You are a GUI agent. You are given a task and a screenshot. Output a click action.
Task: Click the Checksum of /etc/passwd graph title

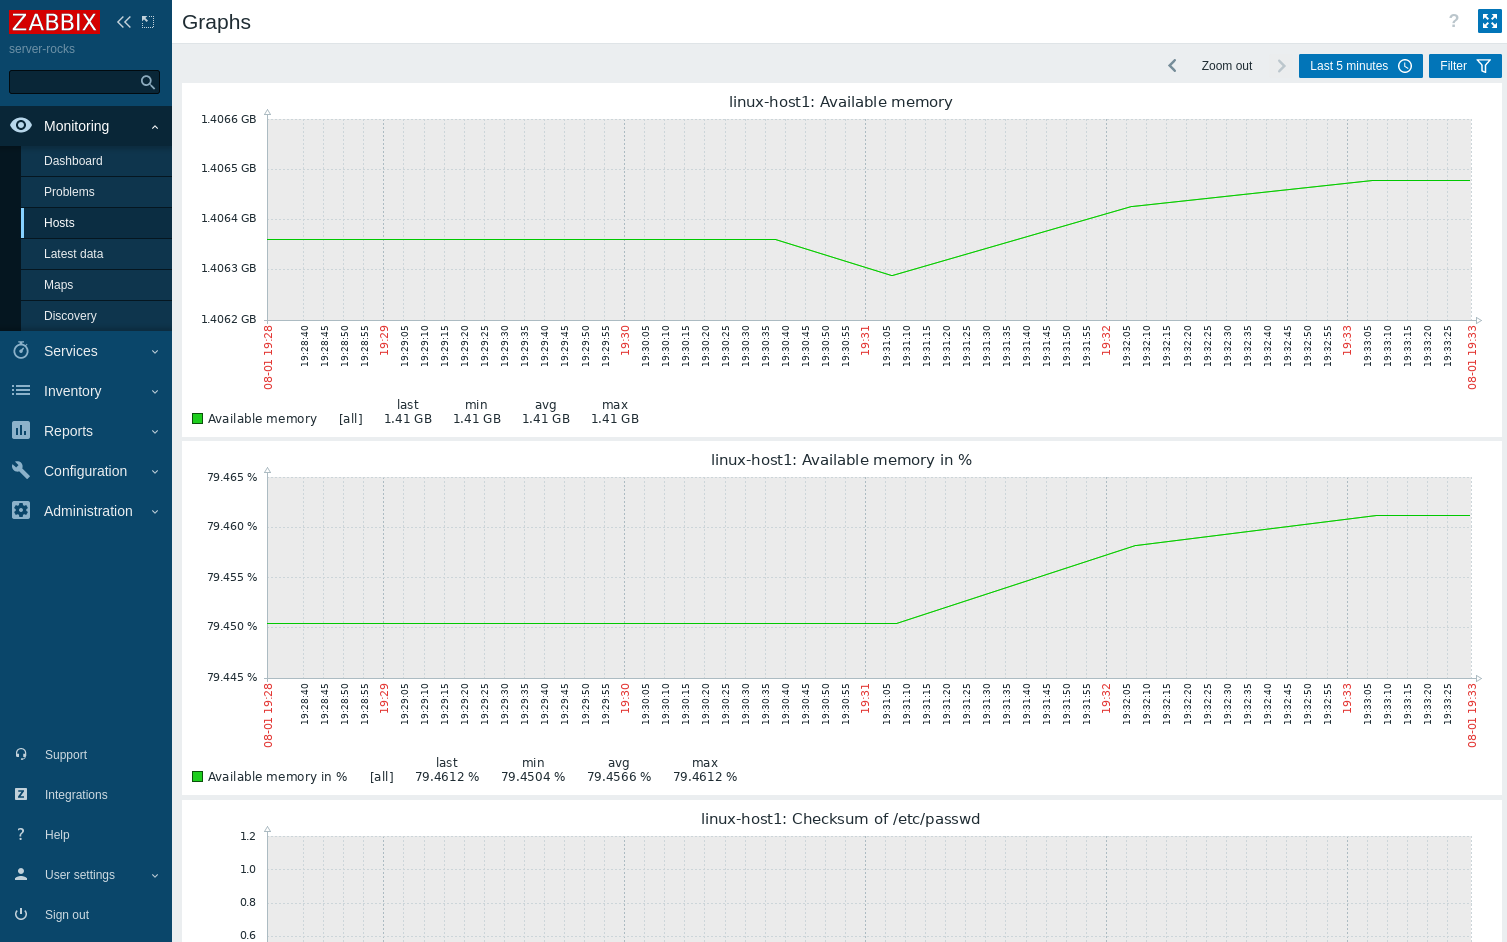tap(841, 819)
